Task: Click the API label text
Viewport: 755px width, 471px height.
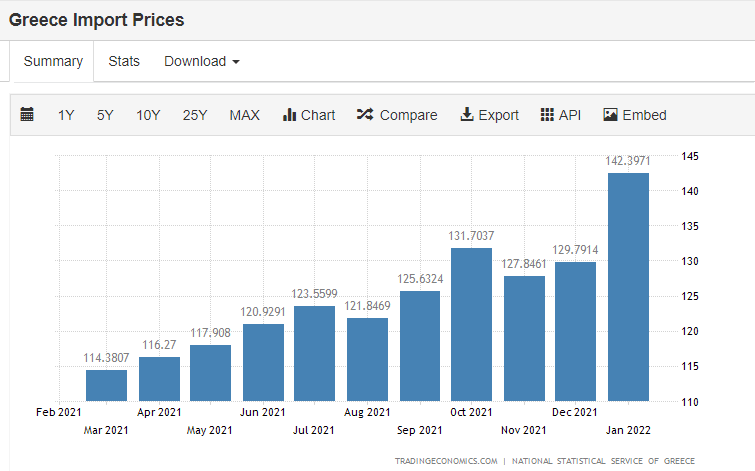Action: pyautogui.click(x=570, y=115)
